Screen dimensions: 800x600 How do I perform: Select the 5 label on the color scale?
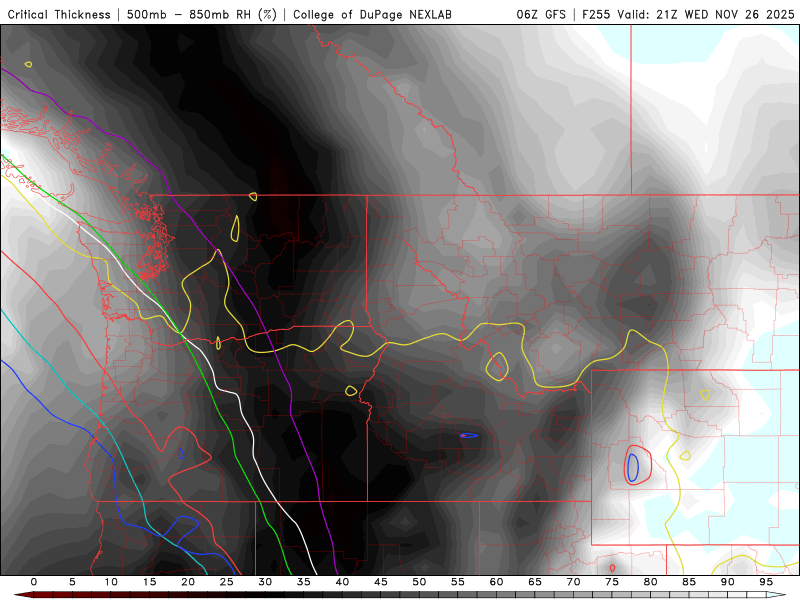[72, 582]
